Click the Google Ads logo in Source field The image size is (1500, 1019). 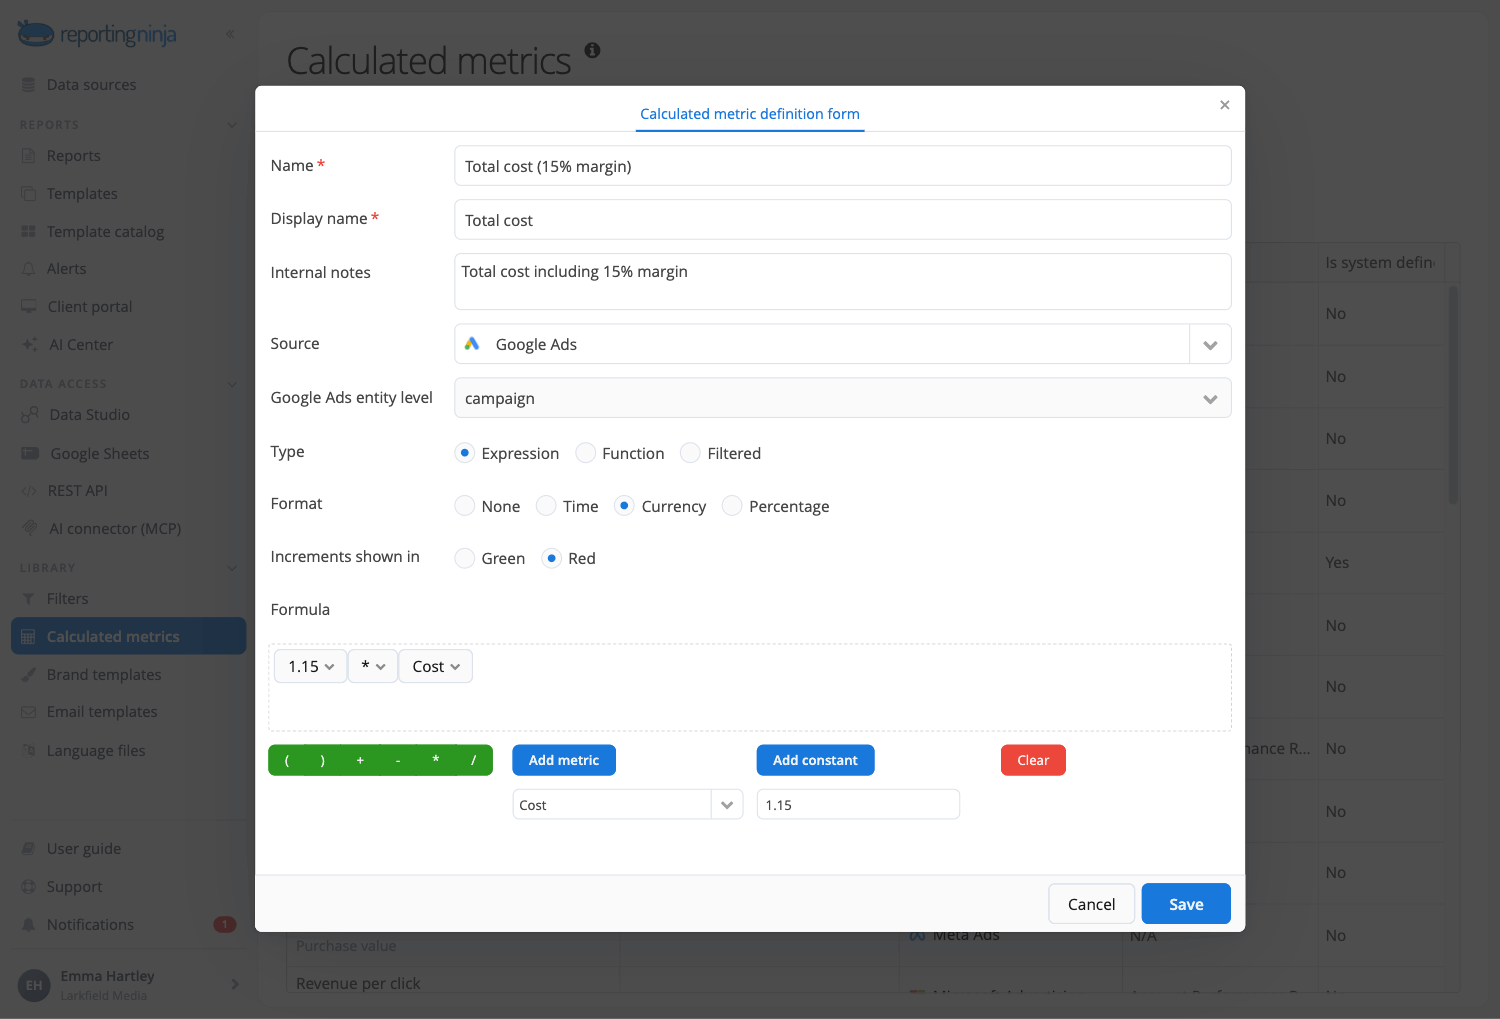coord(472,344)
